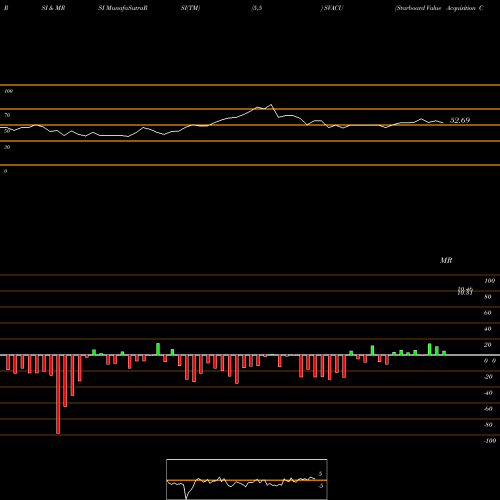Click the longest red MR bar
Image resolution: width=500 pixels, height=500 pixels.
point(58,394)
